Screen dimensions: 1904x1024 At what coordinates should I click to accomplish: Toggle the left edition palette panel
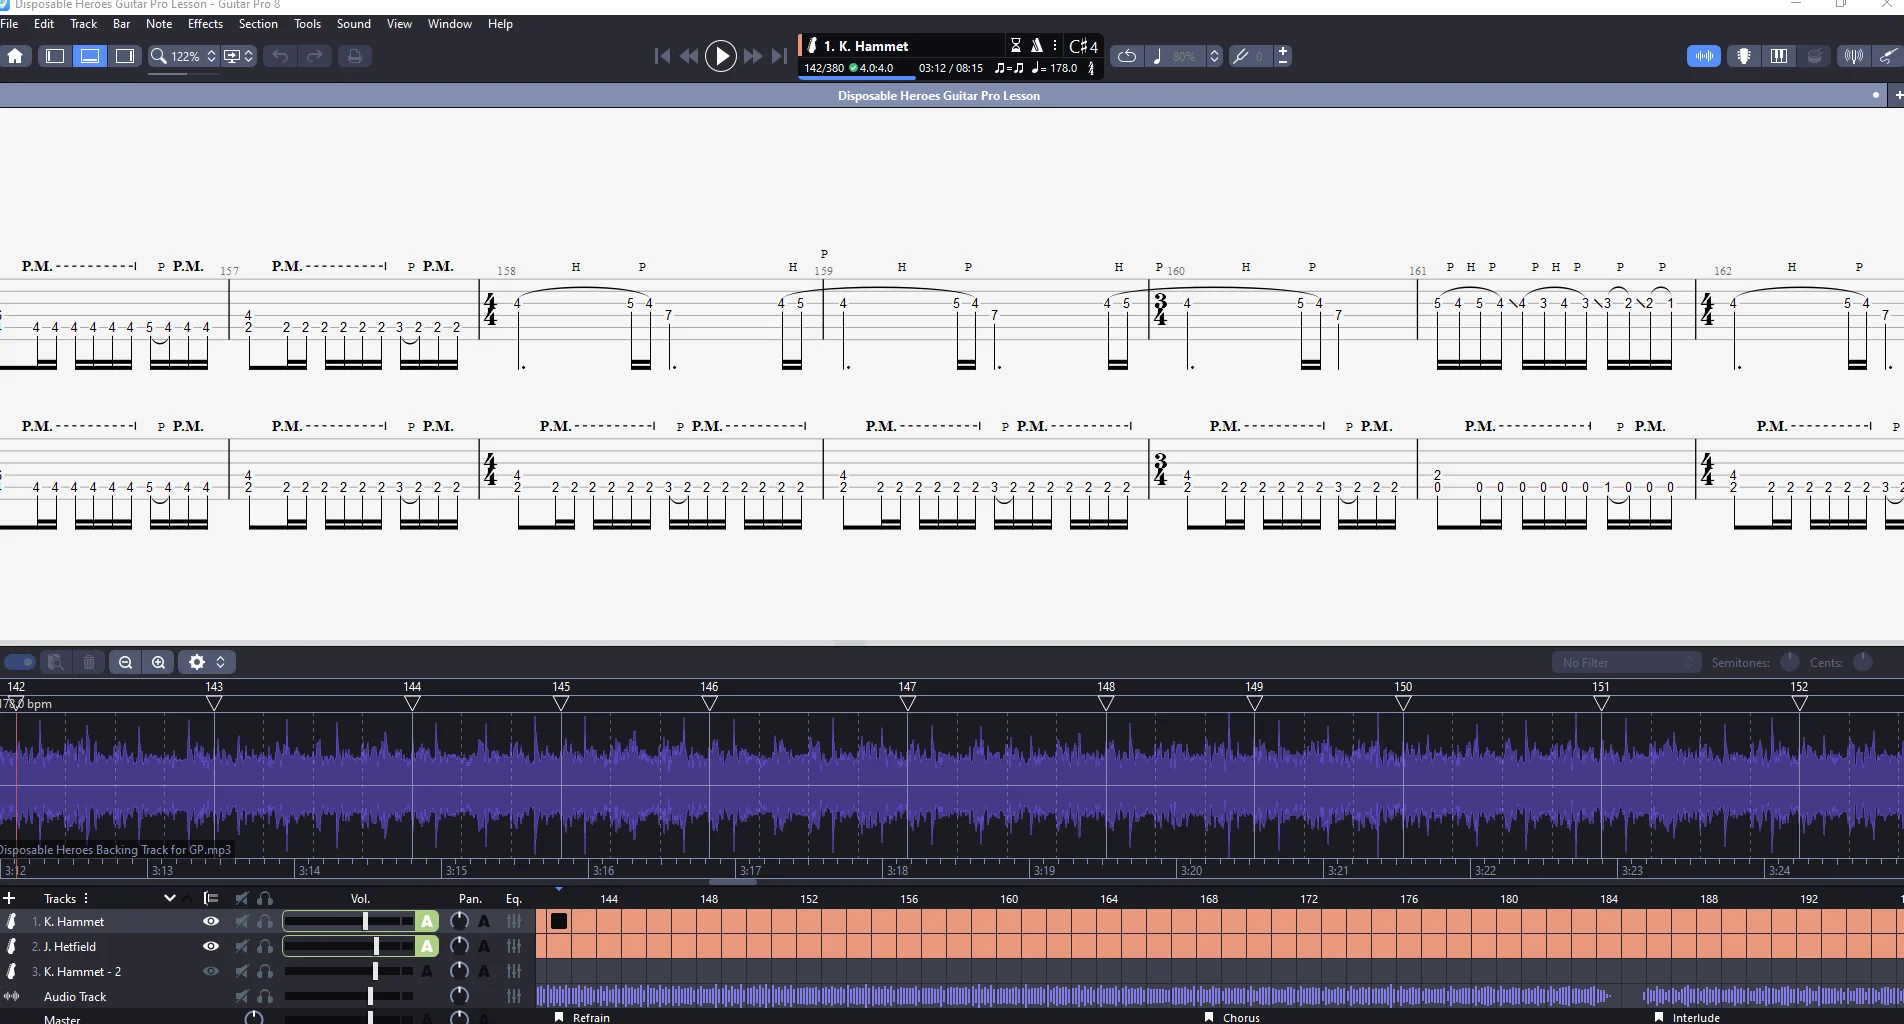[x=55, y=56]
